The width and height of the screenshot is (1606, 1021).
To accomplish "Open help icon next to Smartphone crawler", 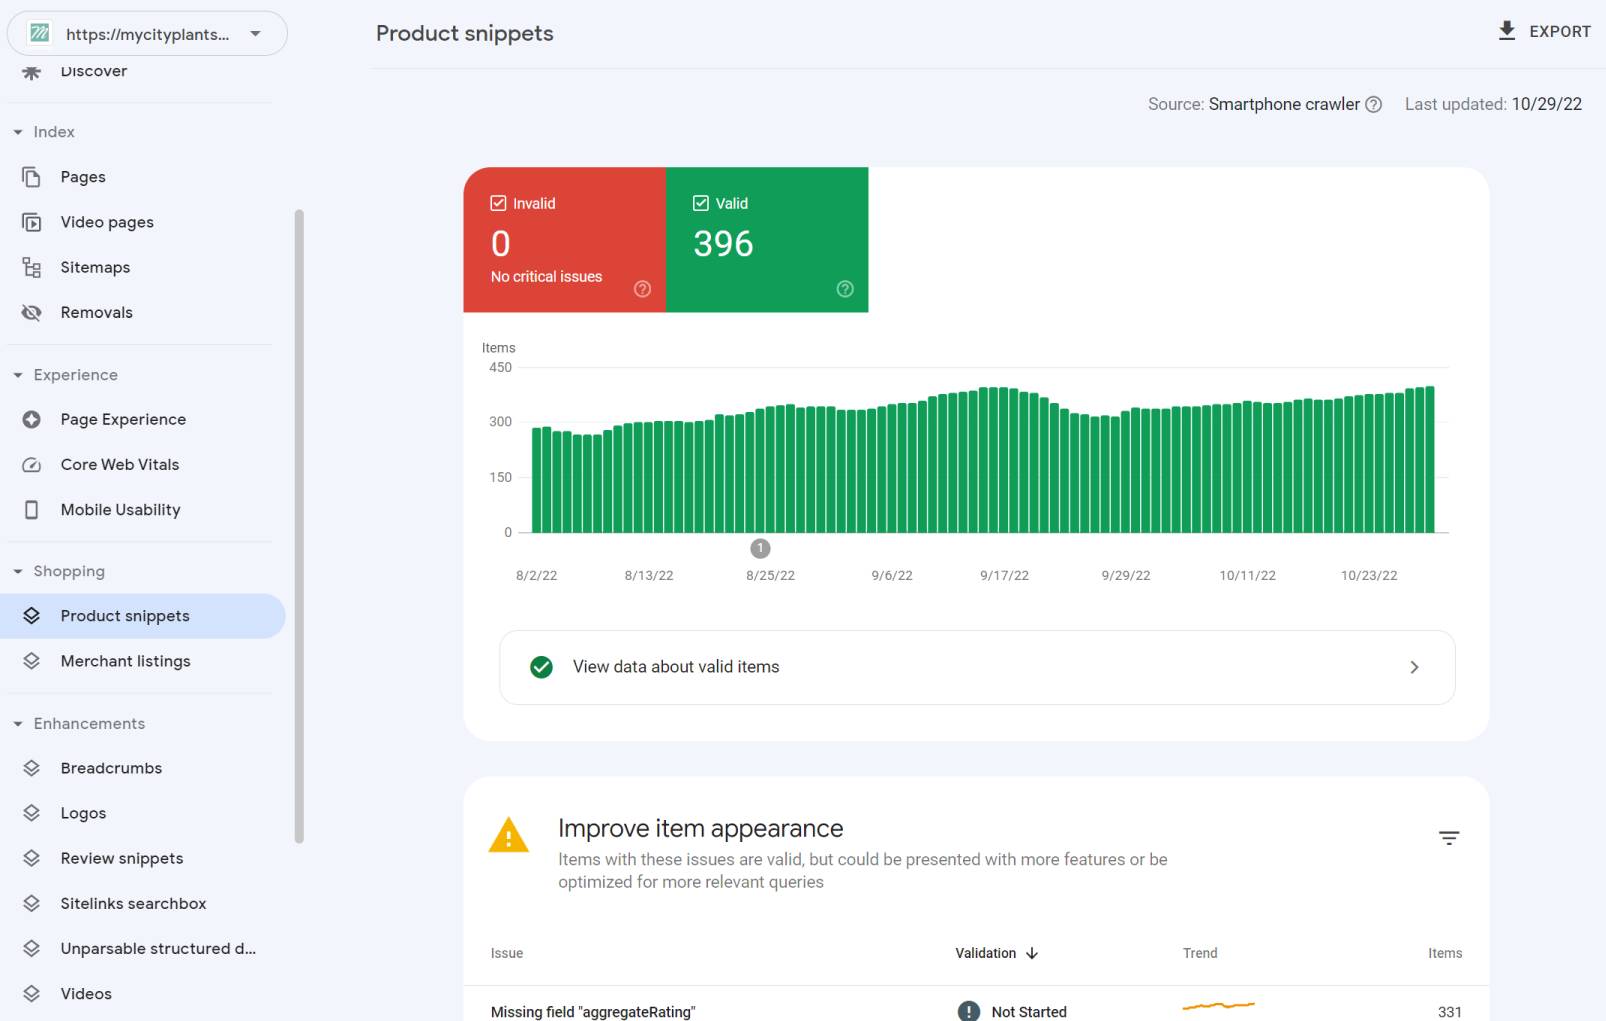I will pyautogui.click(x=1374, y=104).
